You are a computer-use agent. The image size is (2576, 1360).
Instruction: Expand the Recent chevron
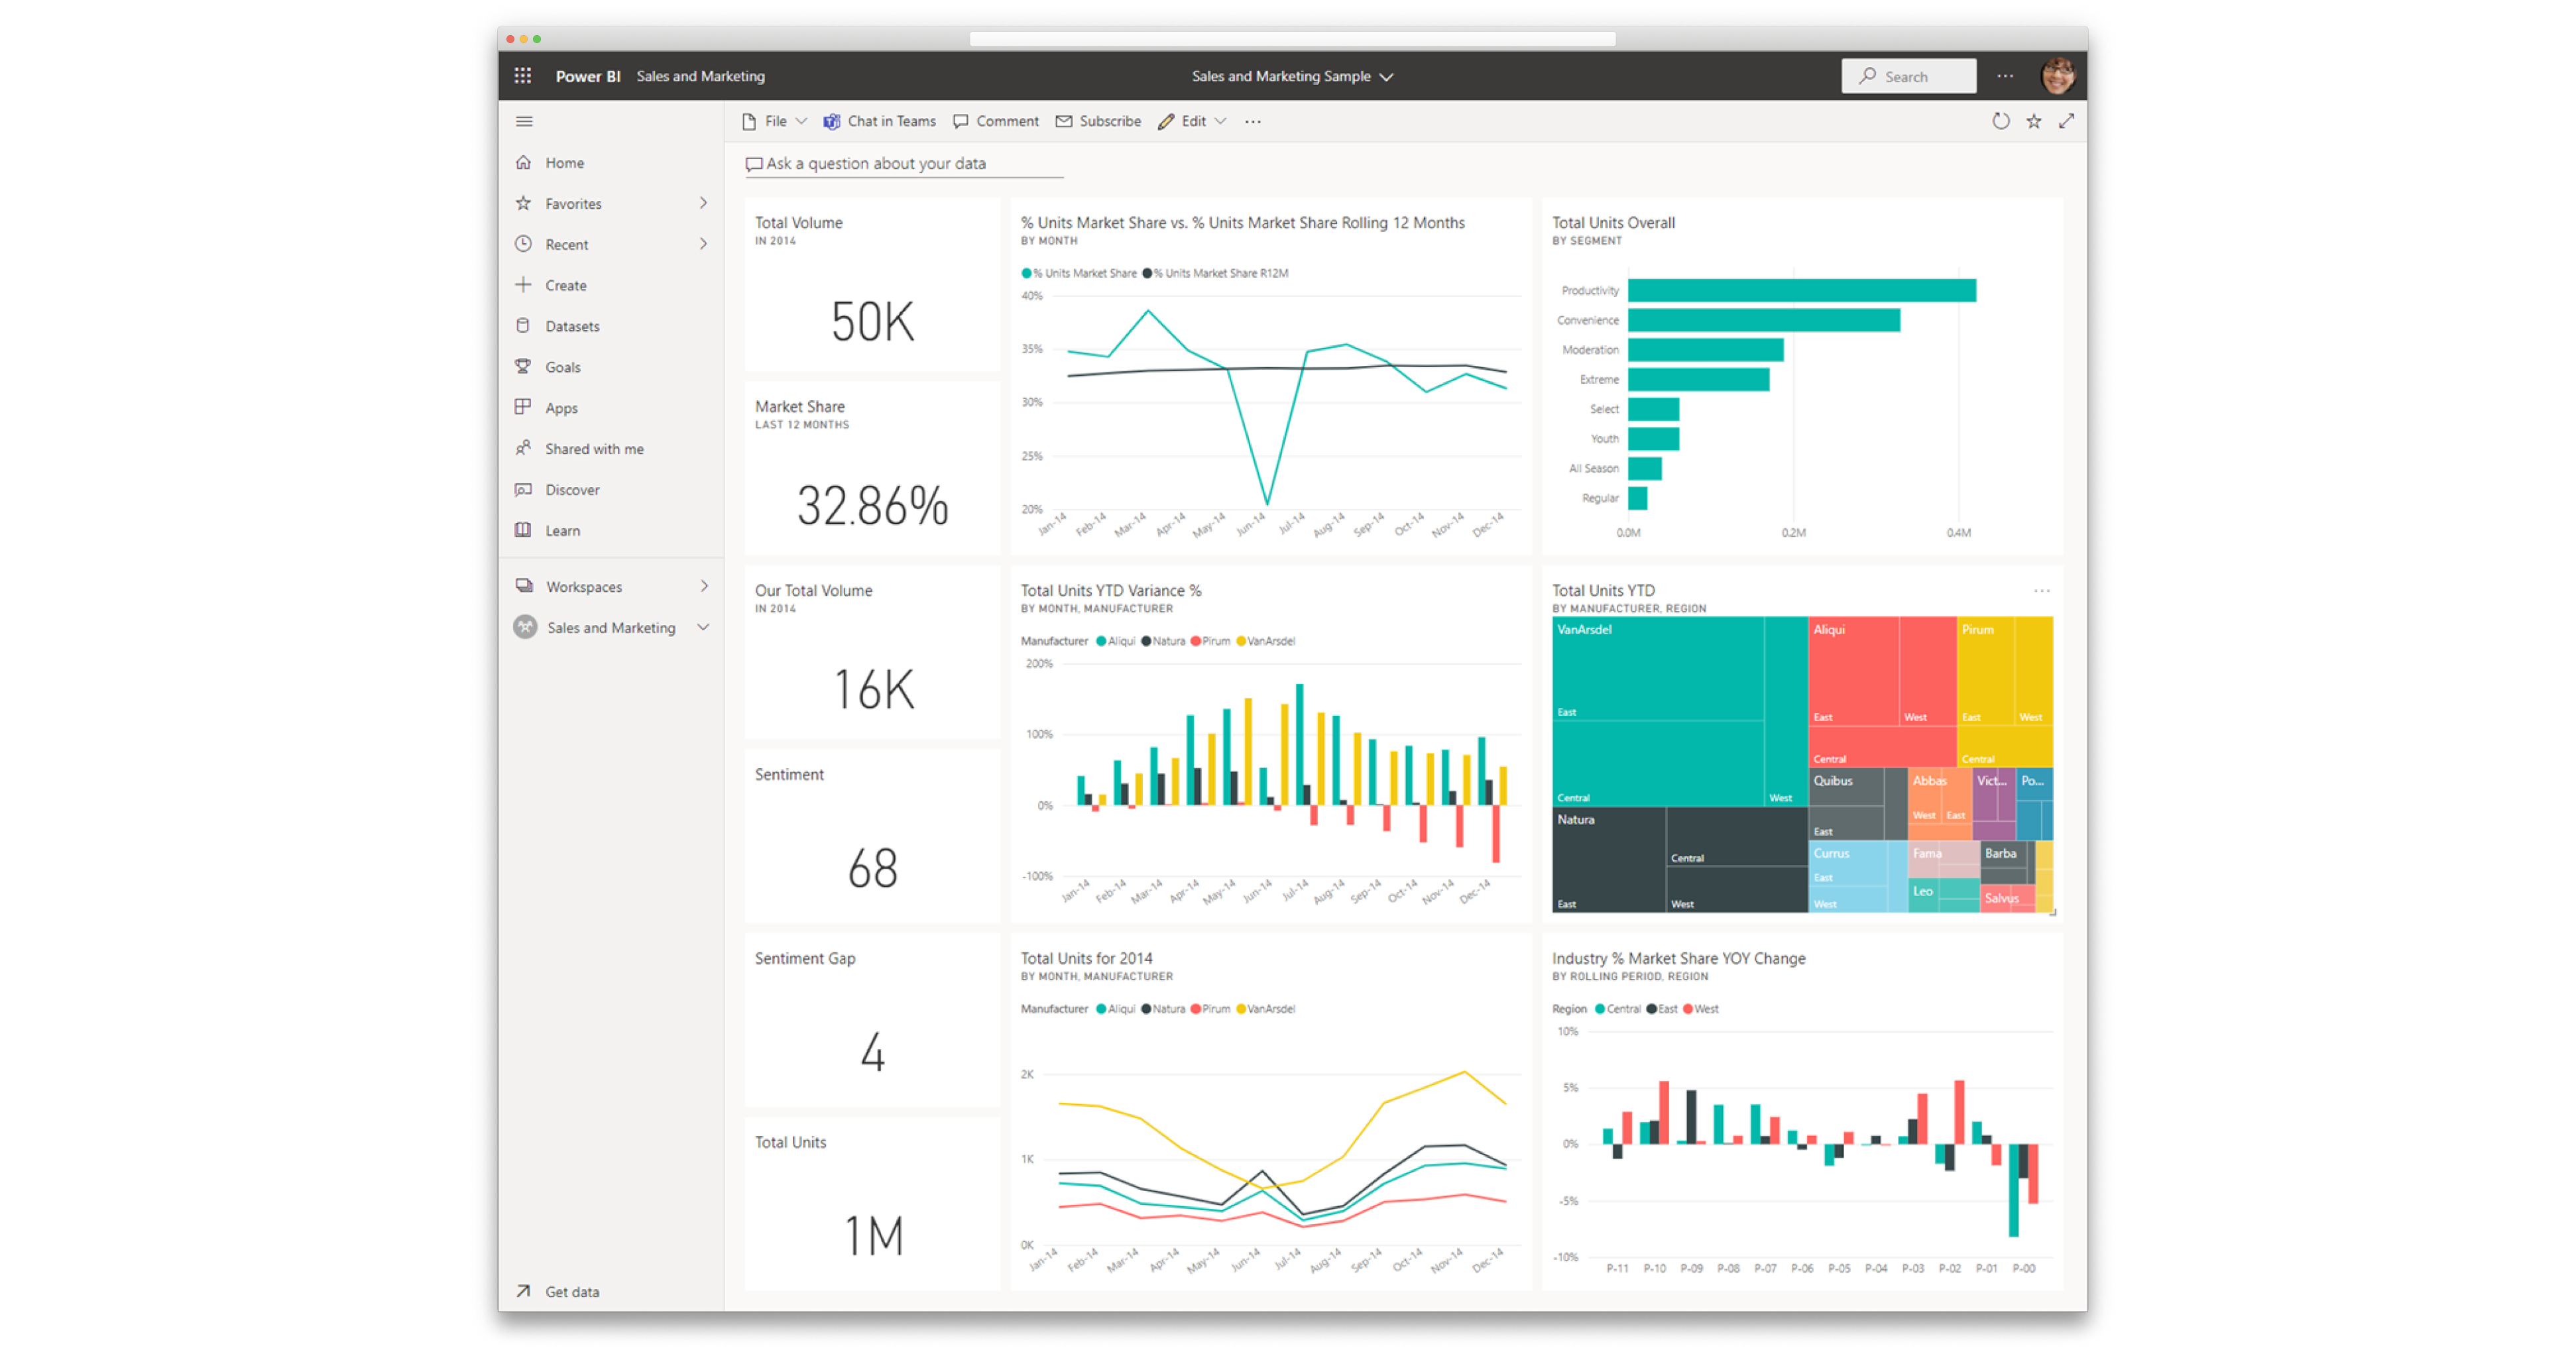(x=704, y=244)
